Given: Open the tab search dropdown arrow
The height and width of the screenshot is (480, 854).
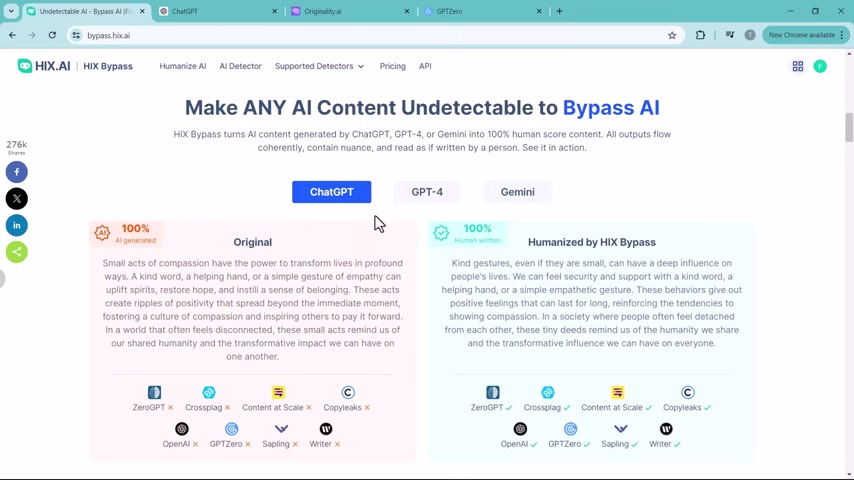Looking at the screenshot, I should 11,11.
